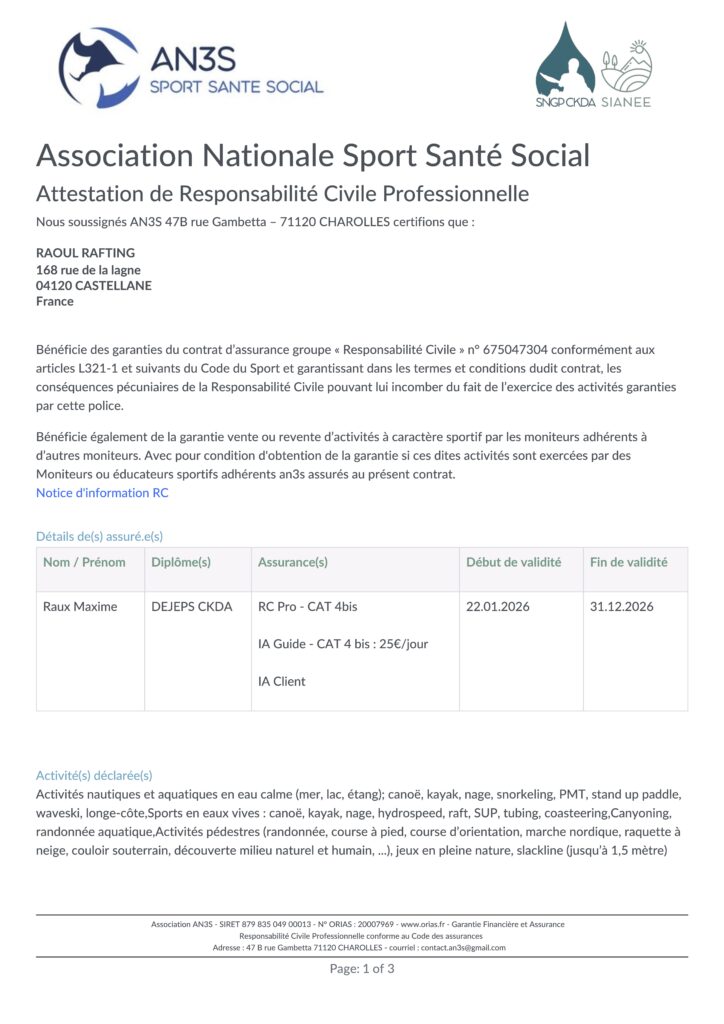Screen dimensions: 724x1024
Task: Click the 22.01.2026 start date cell
Action: [498, 606]
